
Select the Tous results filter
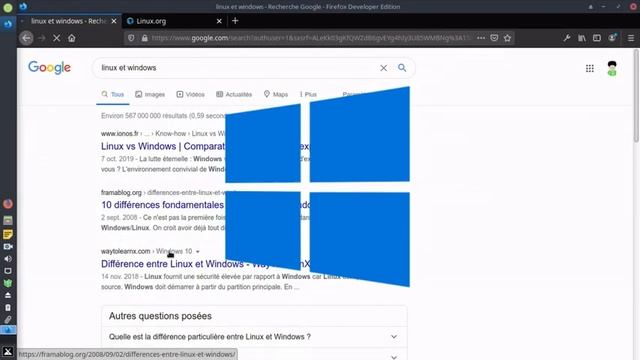(113, 94)
